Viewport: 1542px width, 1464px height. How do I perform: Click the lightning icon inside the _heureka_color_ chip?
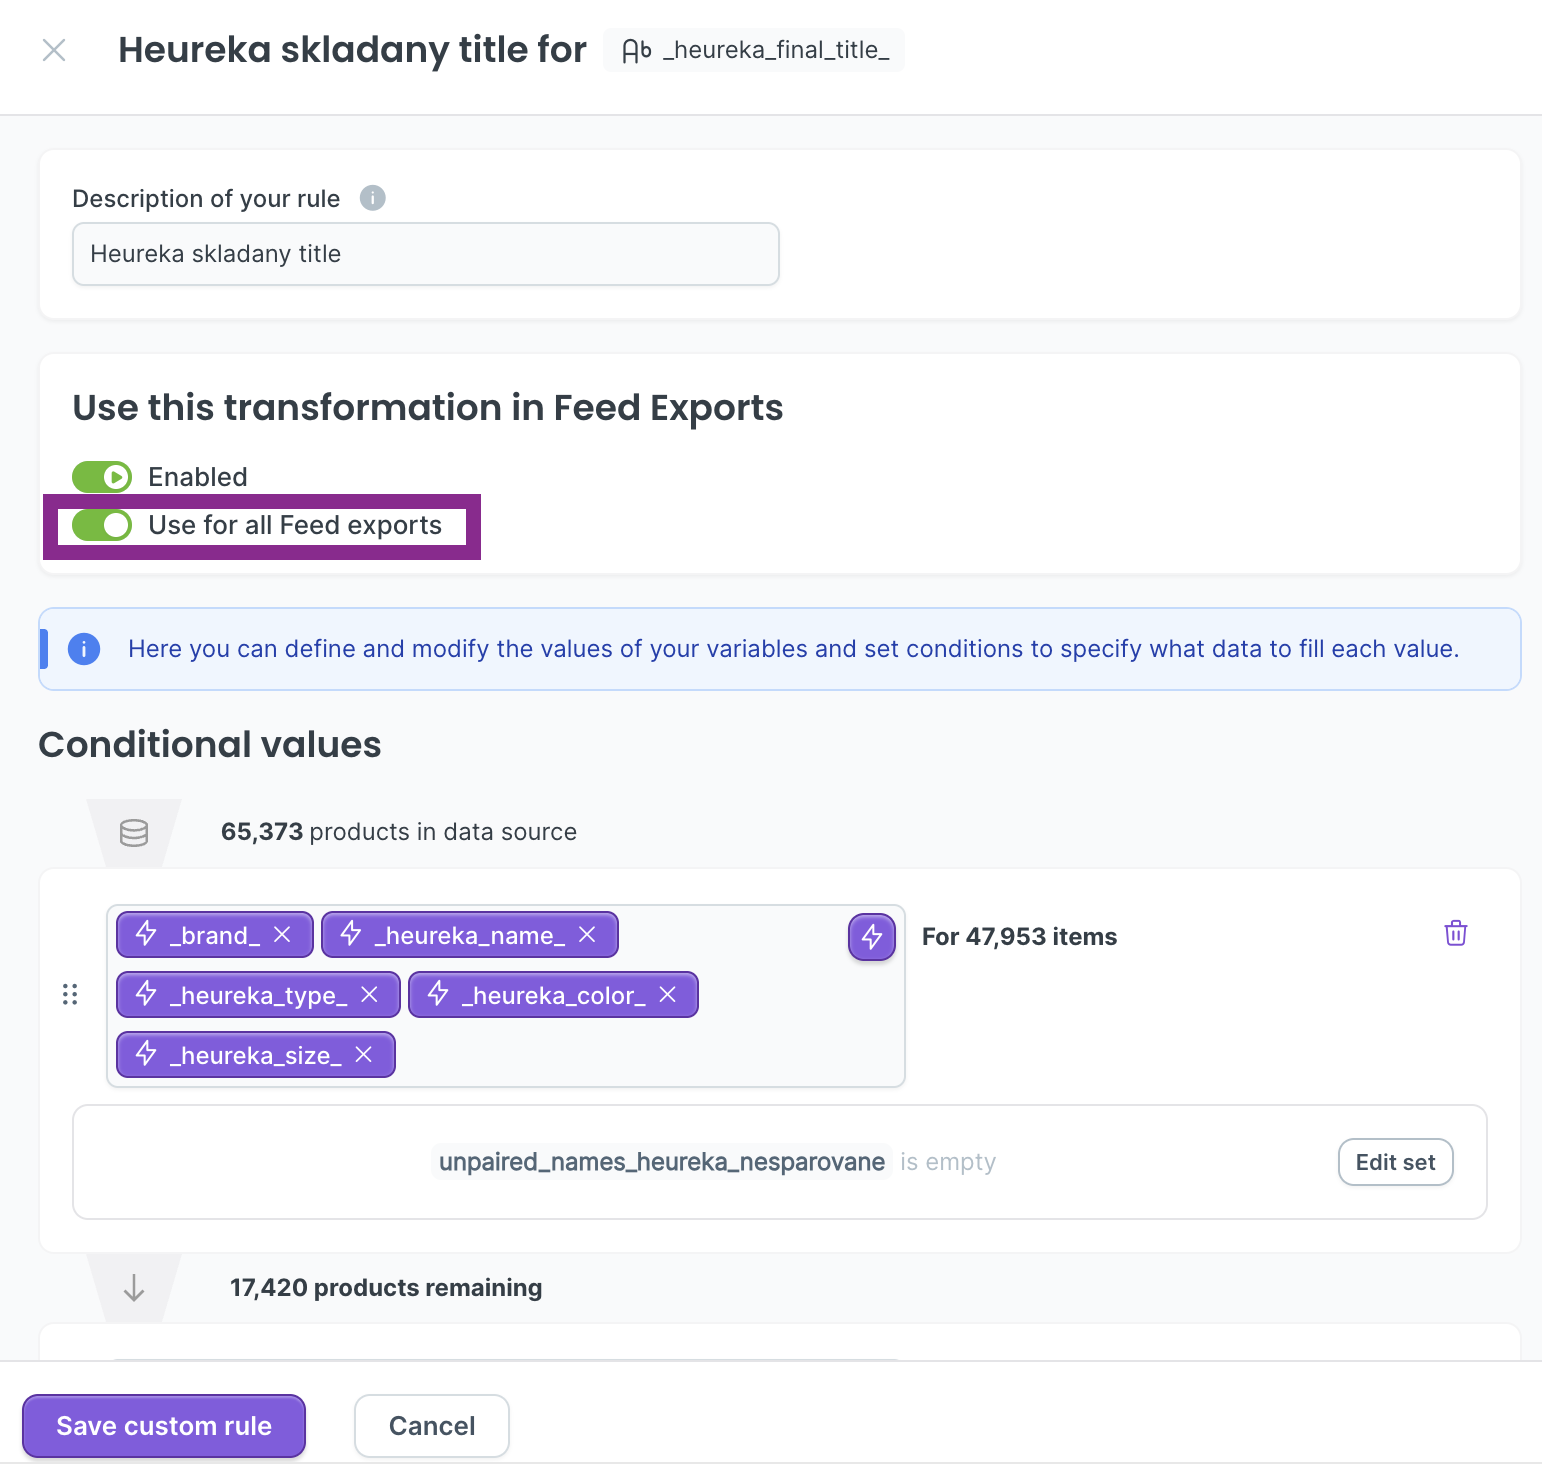tap(437, 994)
